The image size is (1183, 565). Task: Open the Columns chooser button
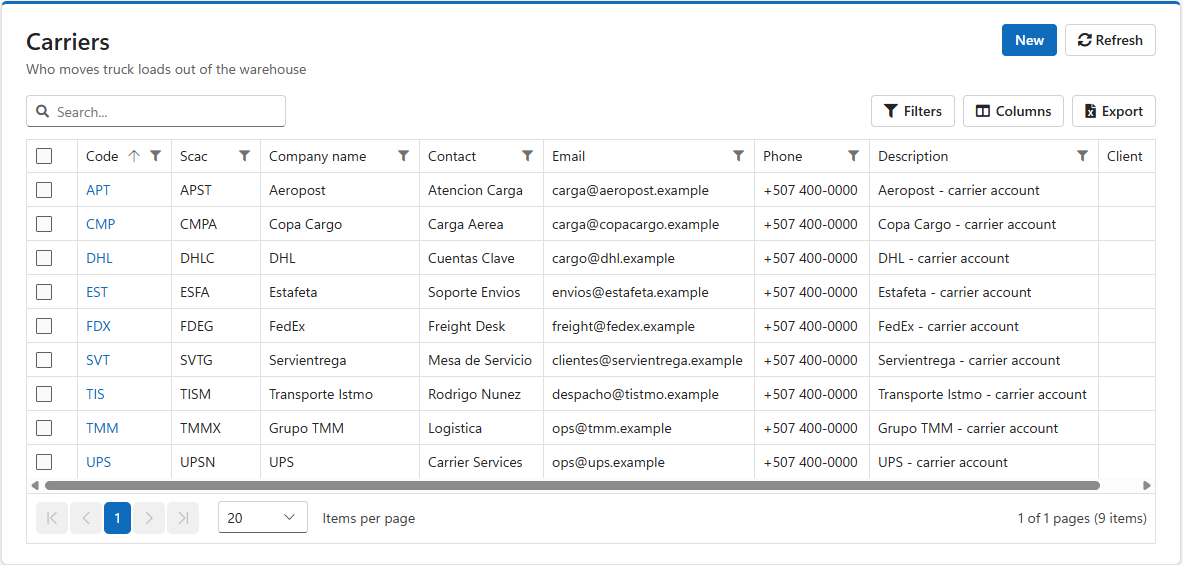pyautogui.click(x=1013, y=111)
